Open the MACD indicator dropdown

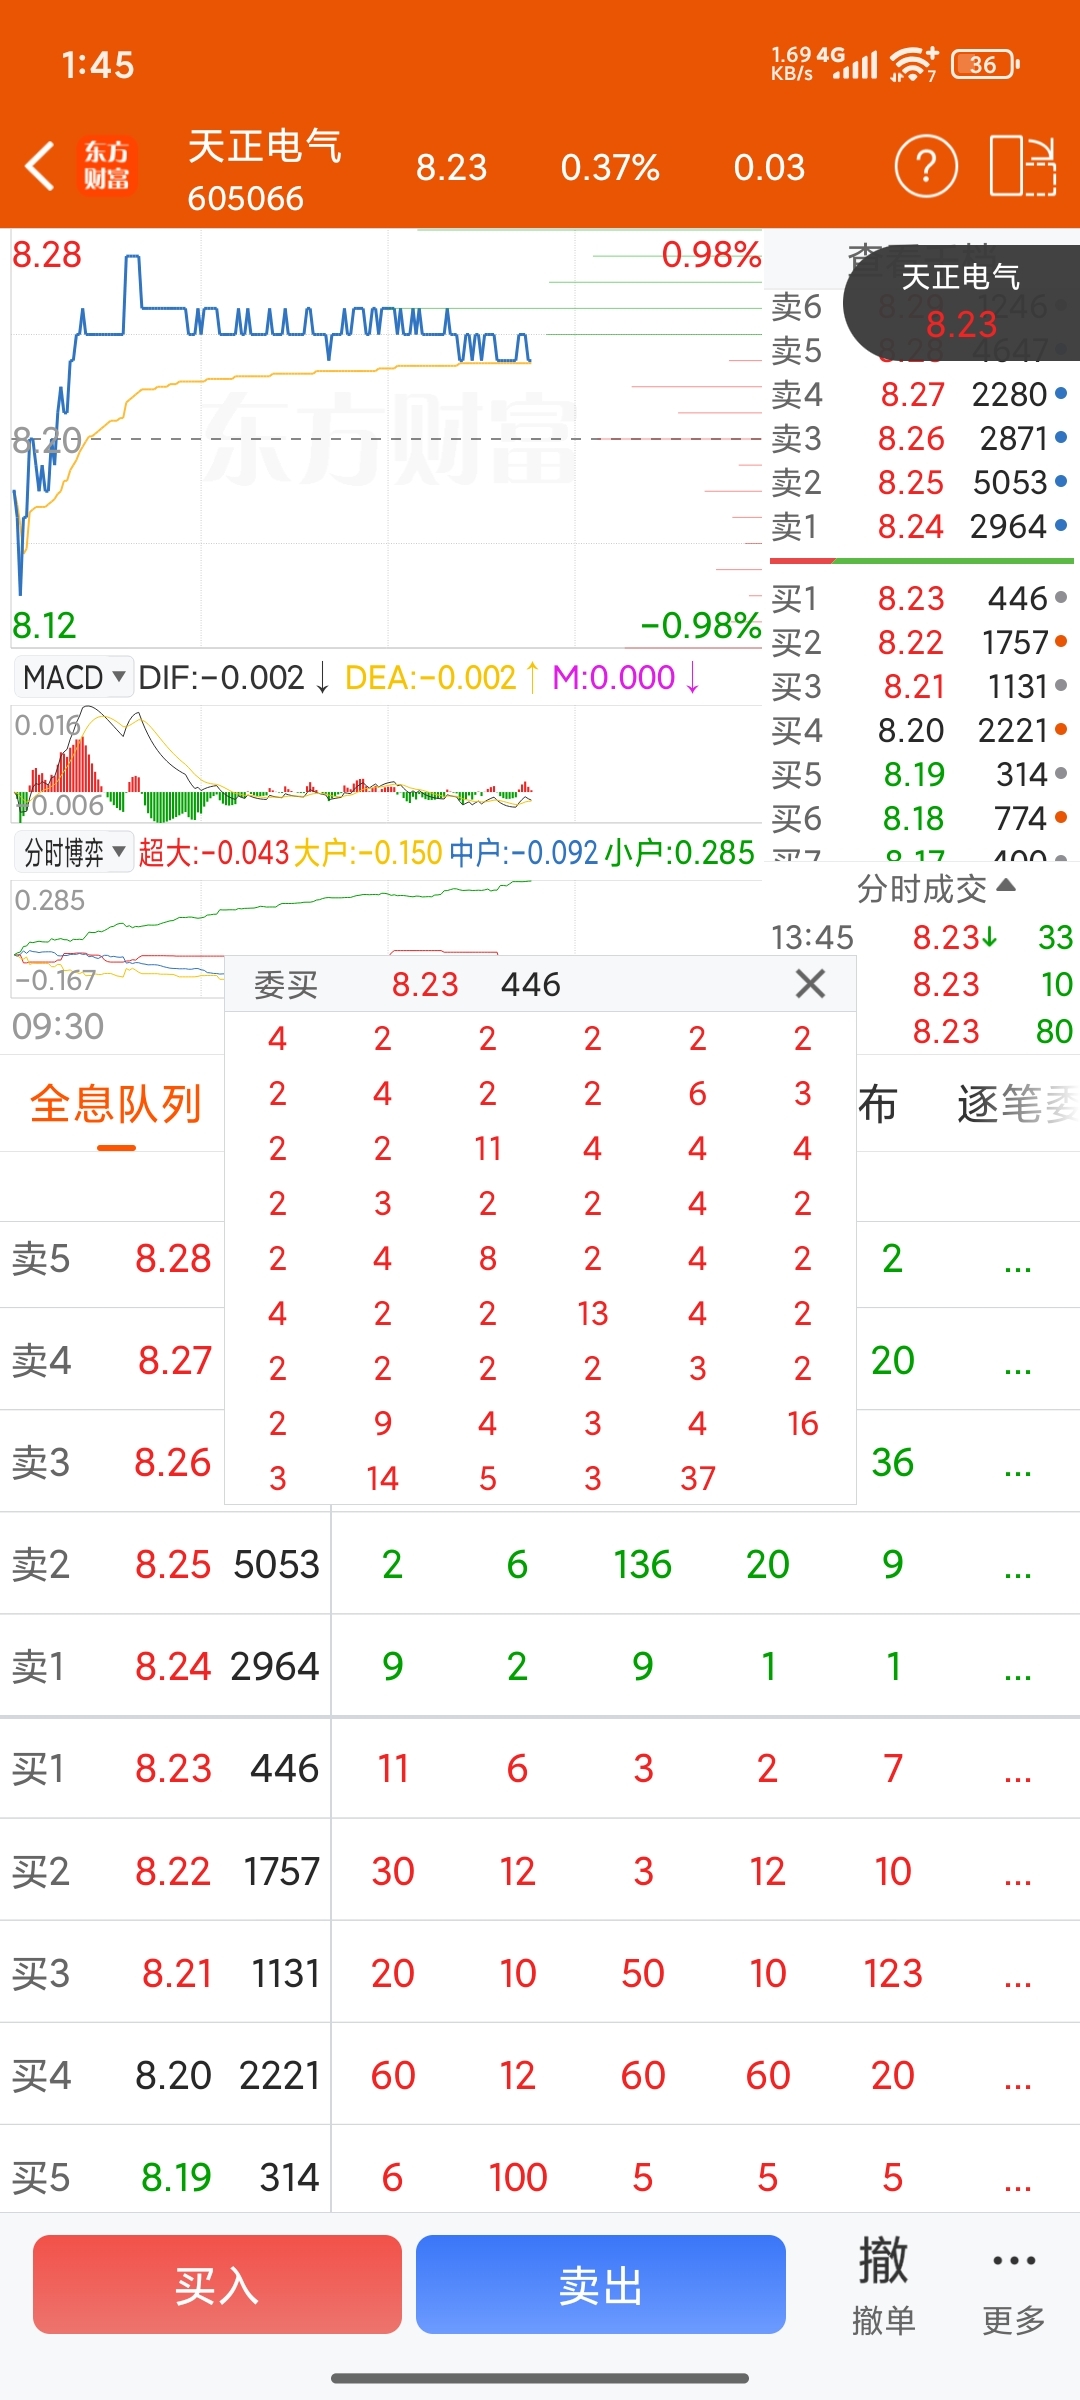tap(74, 677)
